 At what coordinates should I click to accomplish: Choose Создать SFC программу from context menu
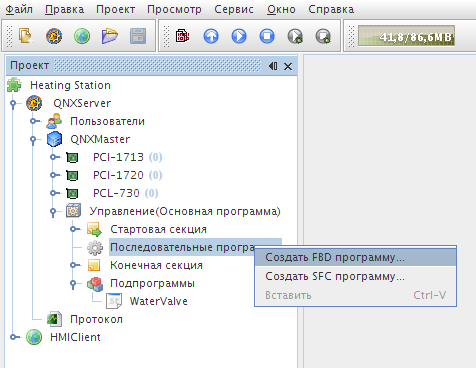point(355,276)
